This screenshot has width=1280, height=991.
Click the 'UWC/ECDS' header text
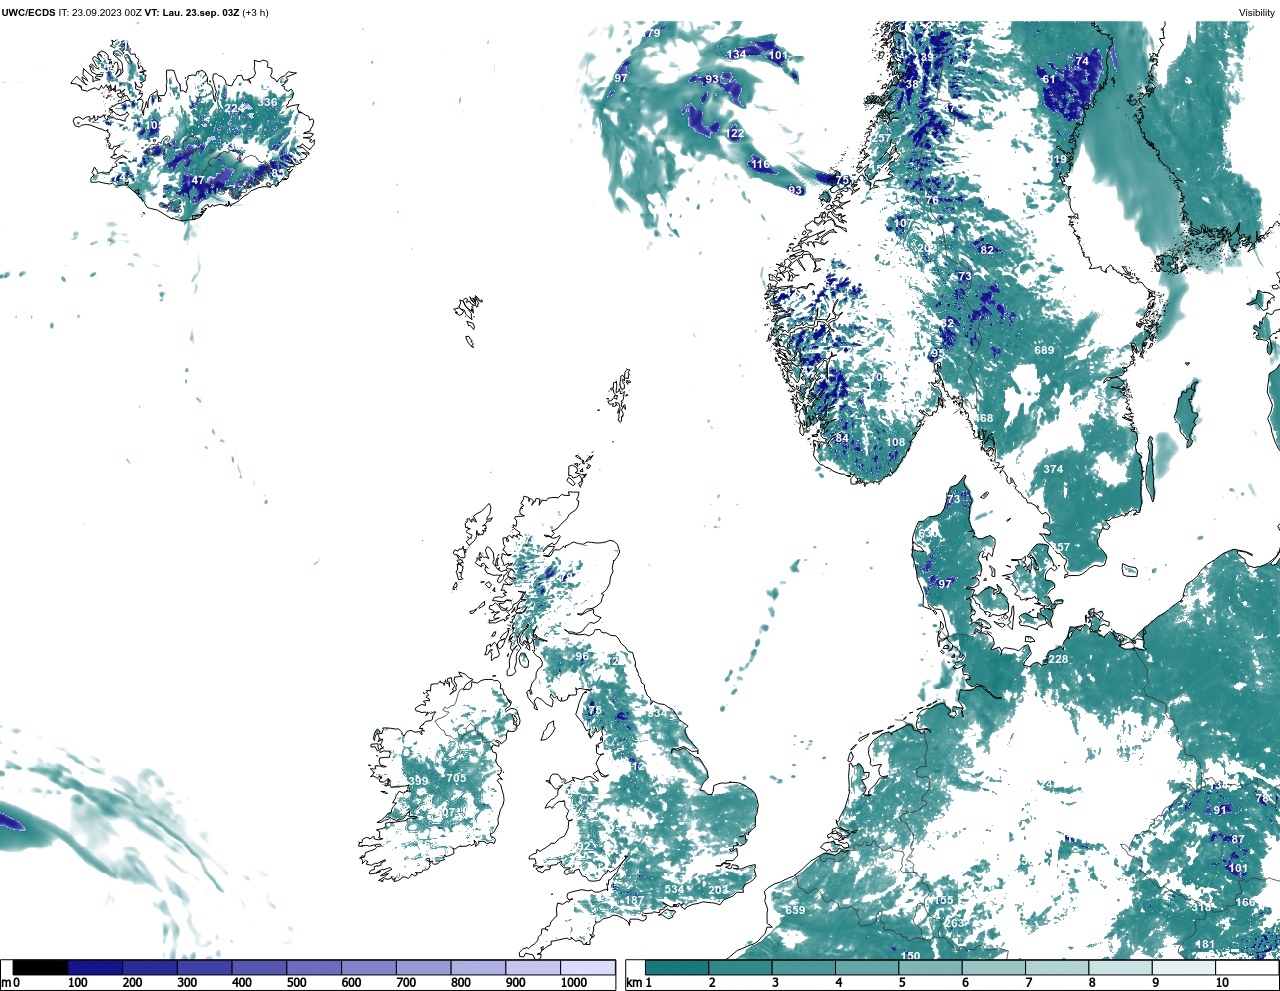[x=27, y=13]
